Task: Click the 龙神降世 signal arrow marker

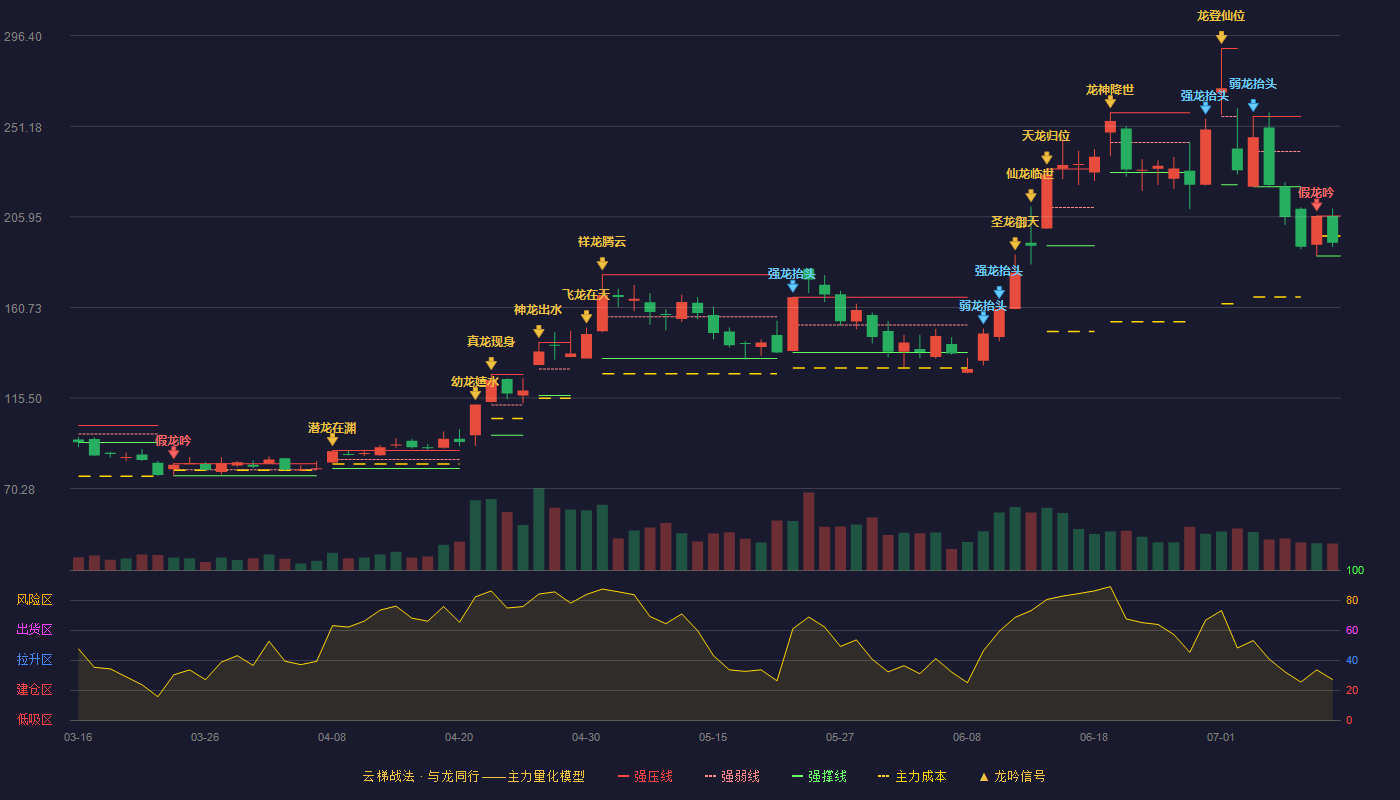Action: click(1110, 101)
